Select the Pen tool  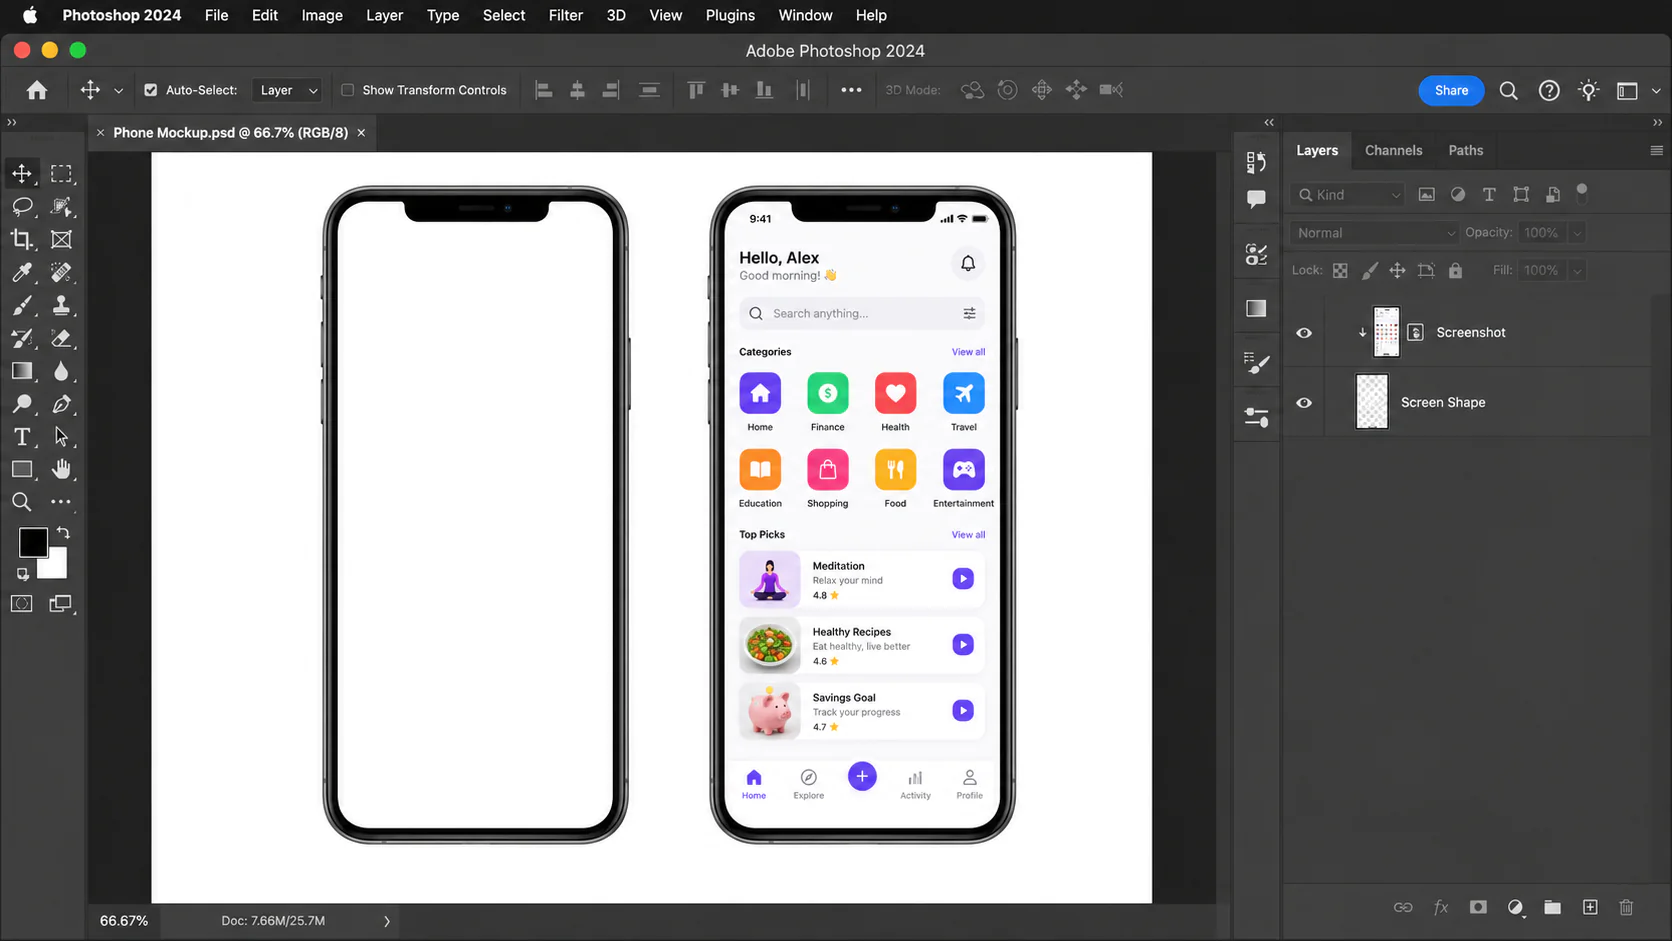coord(61,404)
